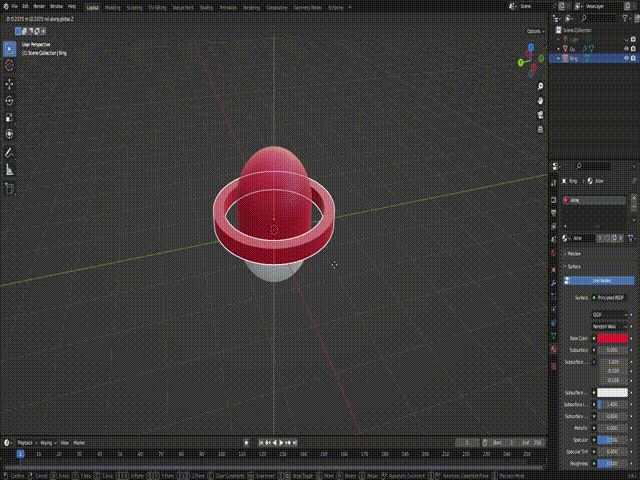Click the hand pan view icon

click(540, 100)
